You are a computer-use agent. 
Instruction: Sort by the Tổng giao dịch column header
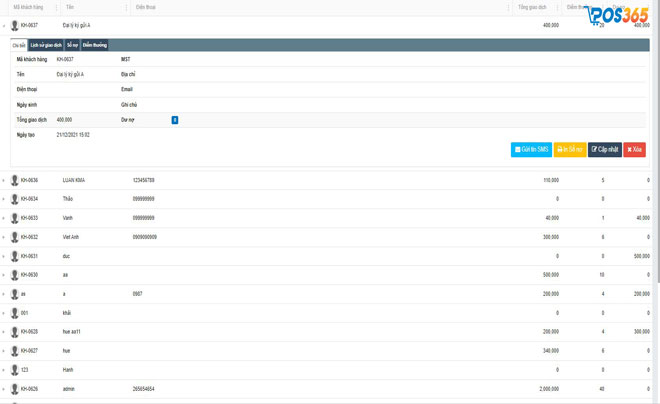(532, 7)
